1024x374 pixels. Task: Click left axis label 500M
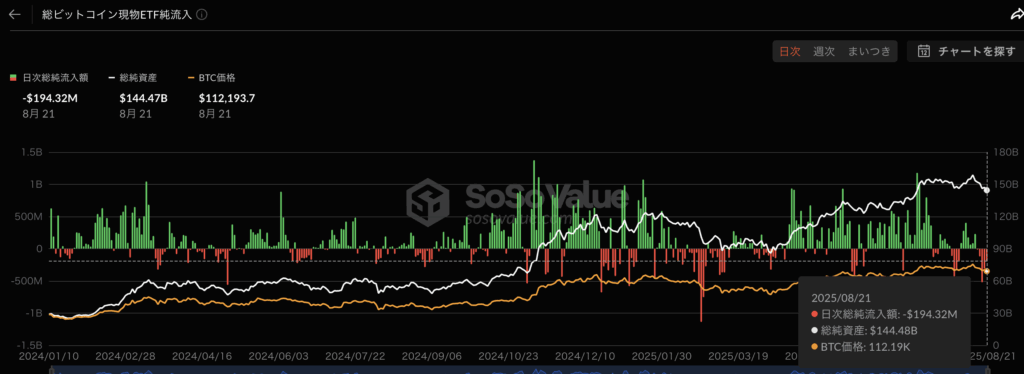point(29,216)
